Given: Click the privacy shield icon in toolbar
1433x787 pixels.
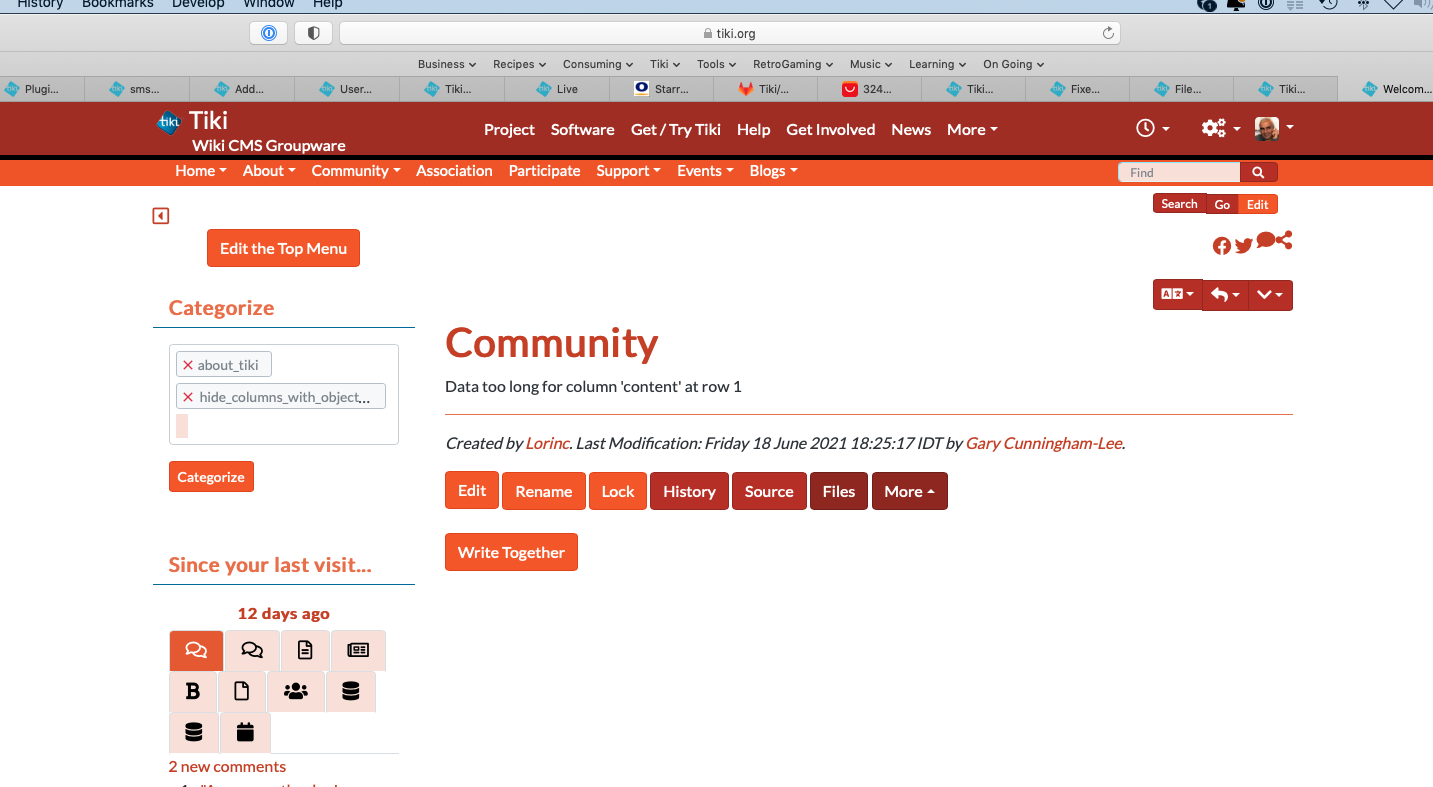Looking at the screenshot, I should (x=313, y=33).
